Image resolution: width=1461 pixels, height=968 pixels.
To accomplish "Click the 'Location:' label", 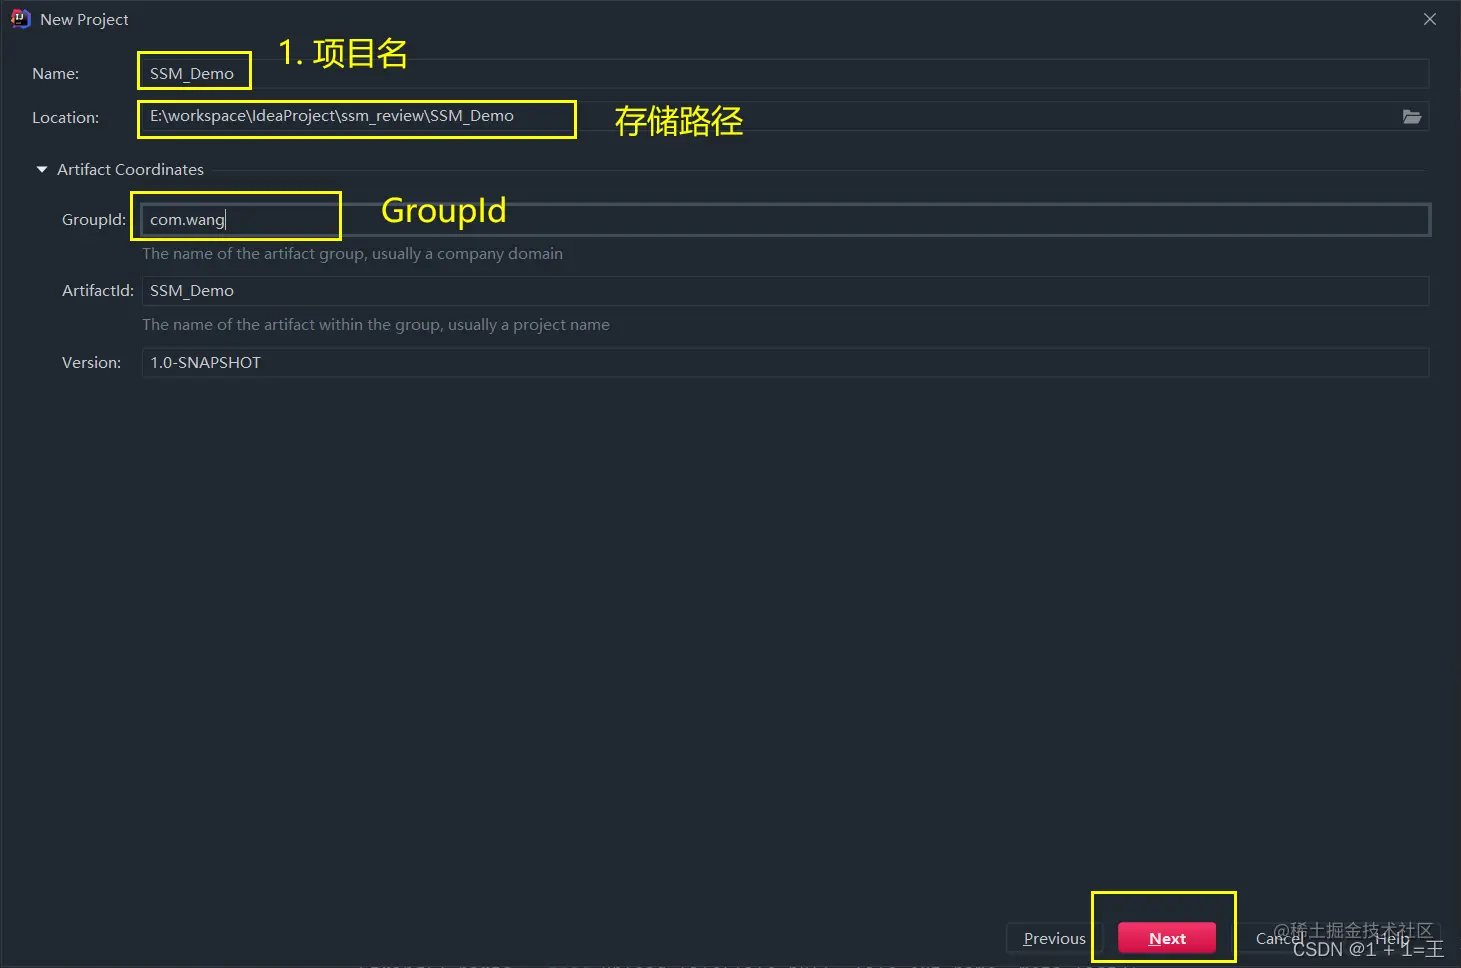I will click(65, 118).
